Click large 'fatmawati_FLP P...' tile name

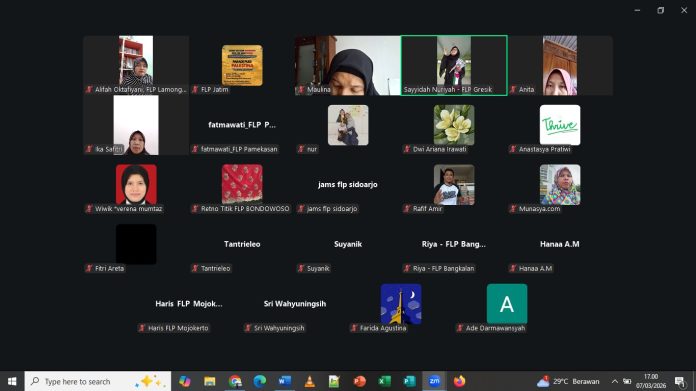(242, 125)
